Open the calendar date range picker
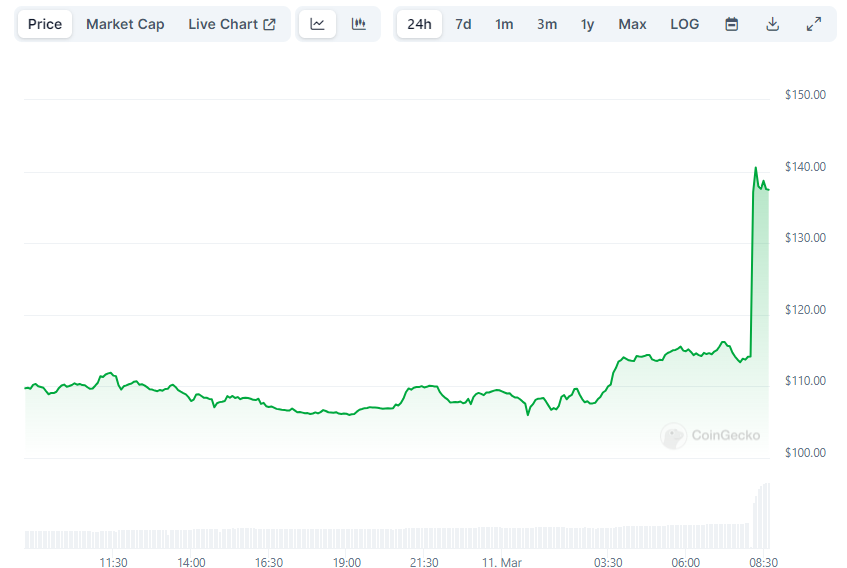 pyautogui.click(x=731, y=24)
